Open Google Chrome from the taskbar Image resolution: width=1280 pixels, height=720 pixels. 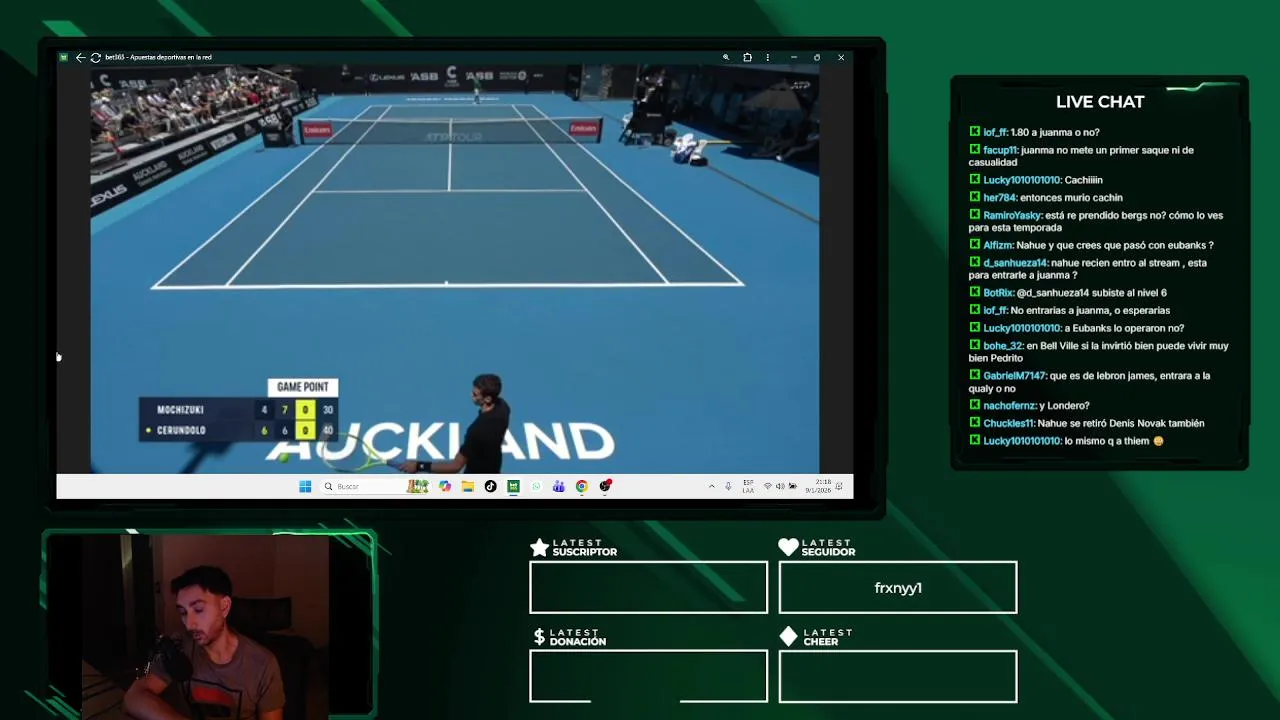tap(581, 486)
